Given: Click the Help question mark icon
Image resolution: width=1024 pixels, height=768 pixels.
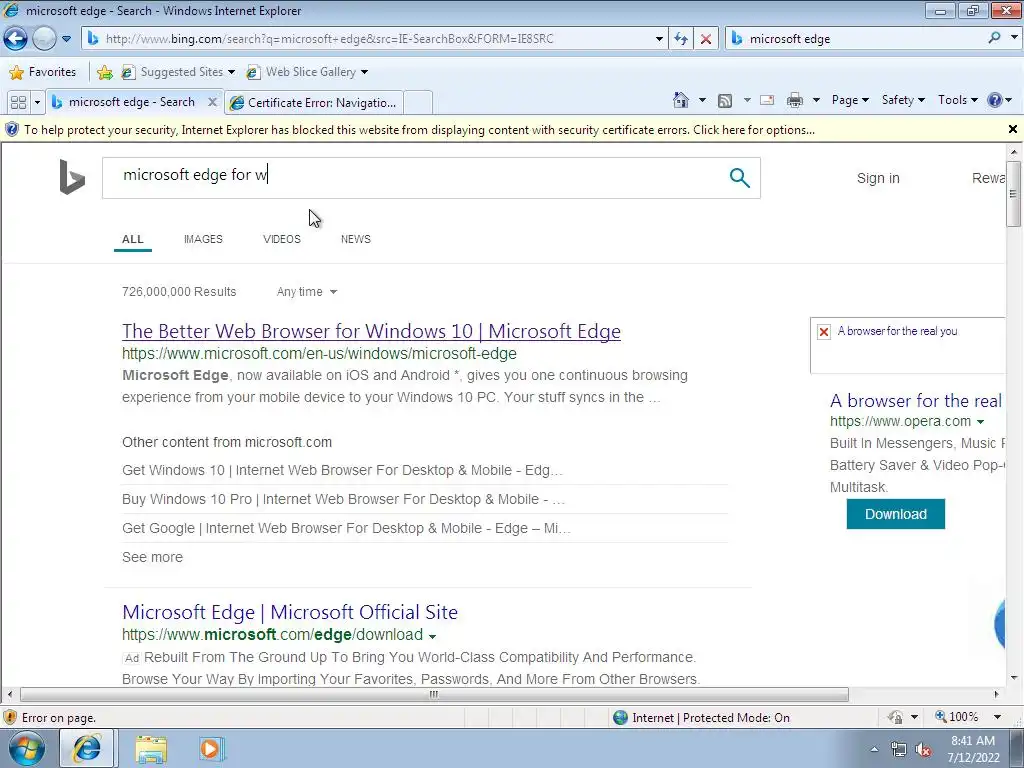Looking at the screenshot, I should [x=995, y=100].
